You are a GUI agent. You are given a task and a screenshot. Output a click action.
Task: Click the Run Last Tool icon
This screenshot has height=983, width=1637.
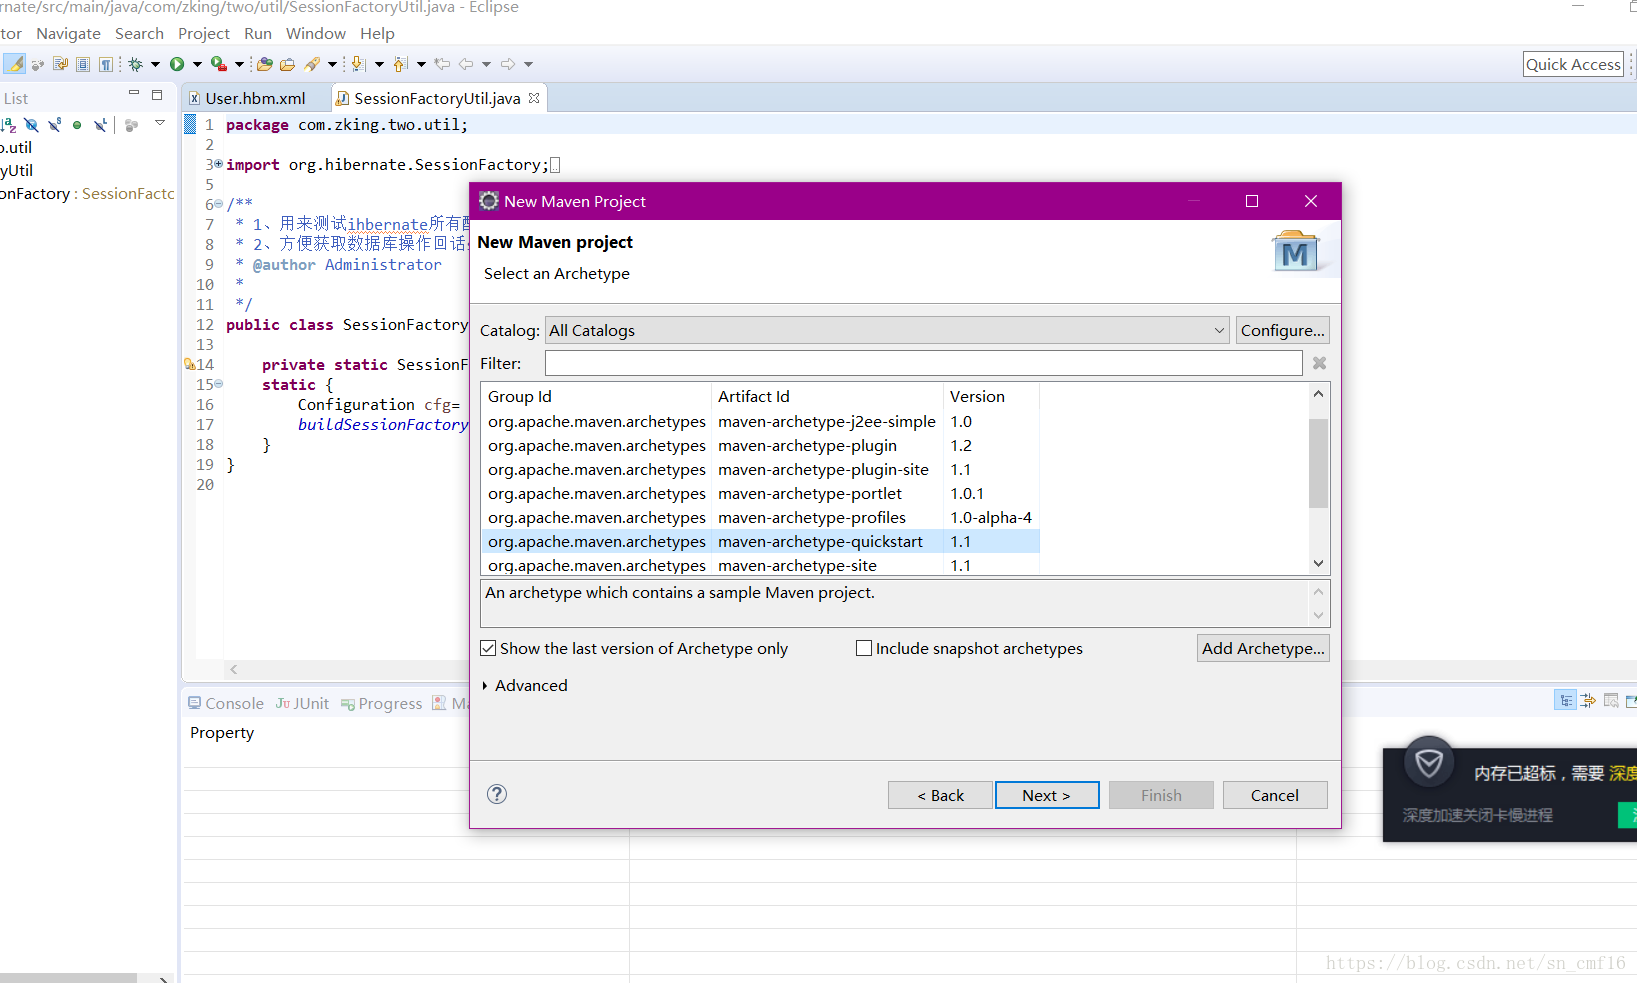click(218, 64)
